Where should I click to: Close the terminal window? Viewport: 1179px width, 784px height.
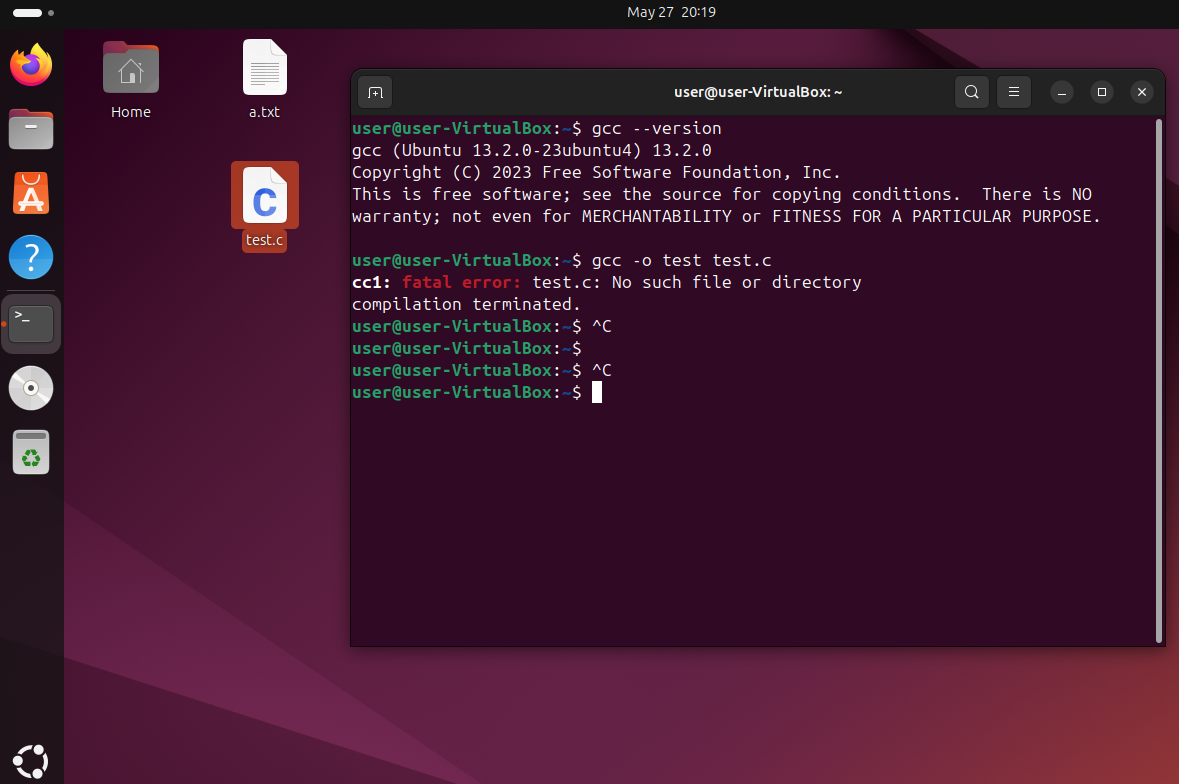[x=1141, y=92]
